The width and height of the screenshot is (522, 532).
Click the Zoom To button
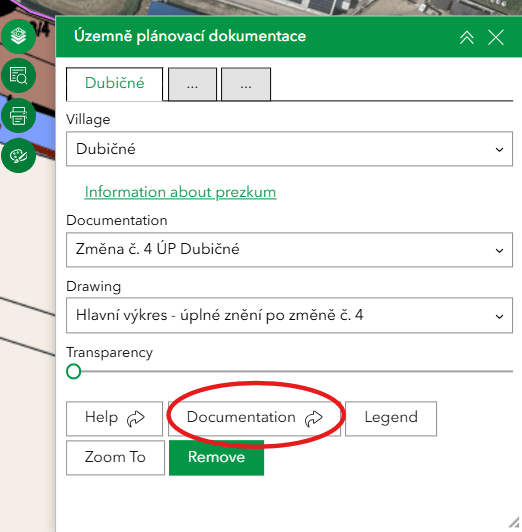coord(115,458)
